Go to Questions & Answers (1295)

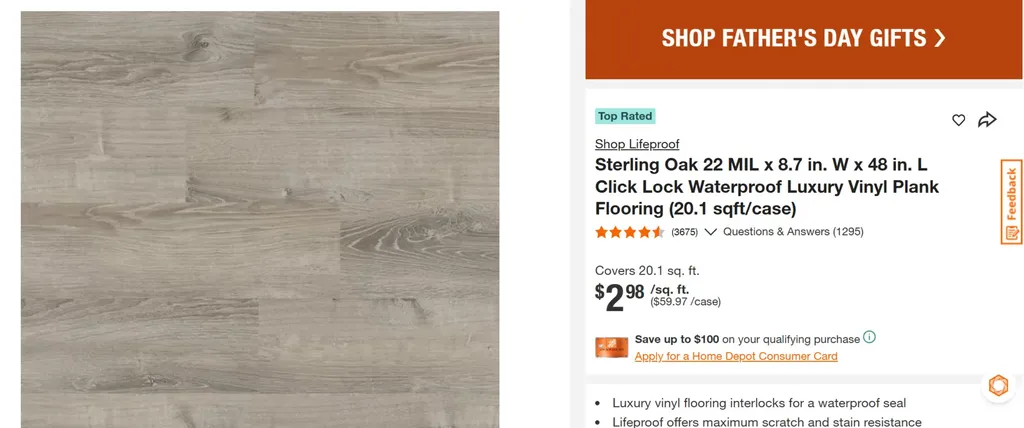[793, 232]
